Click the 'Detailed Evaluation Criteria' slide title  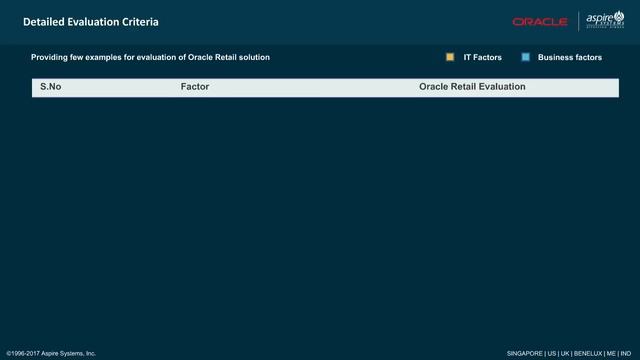coord(91,22)
